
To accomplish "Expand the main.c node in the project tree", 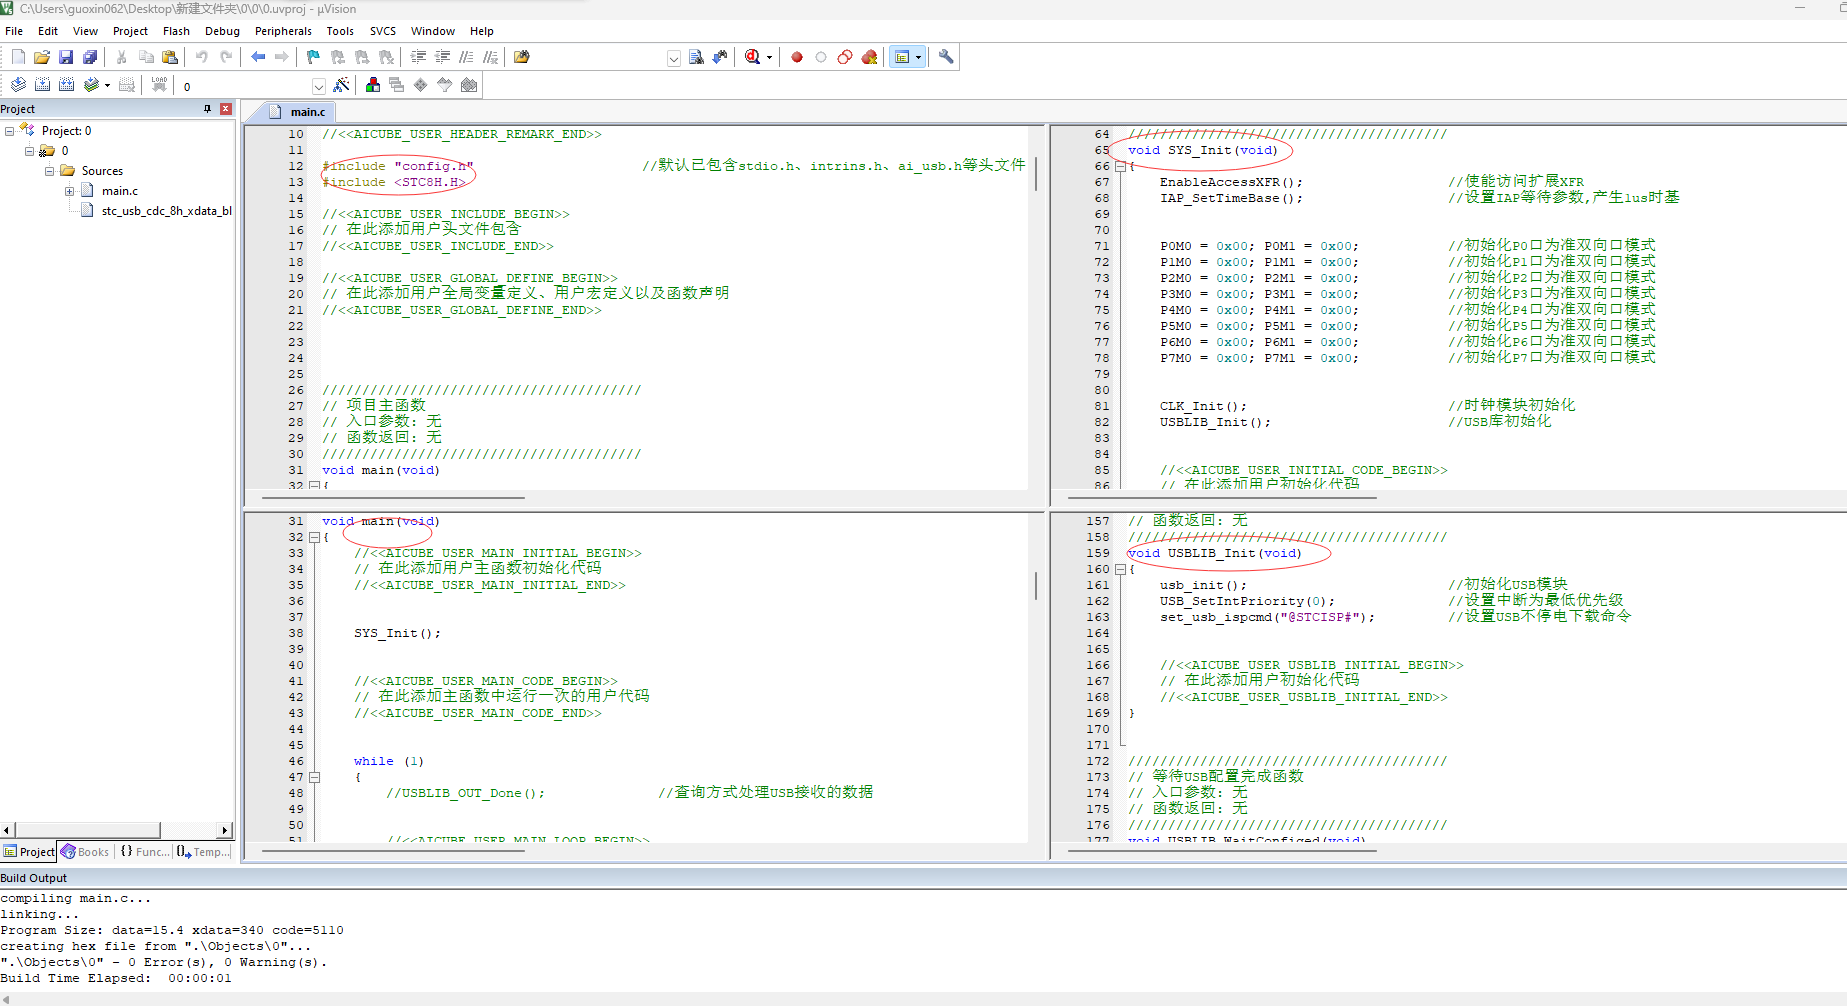I will coord(70,191).
